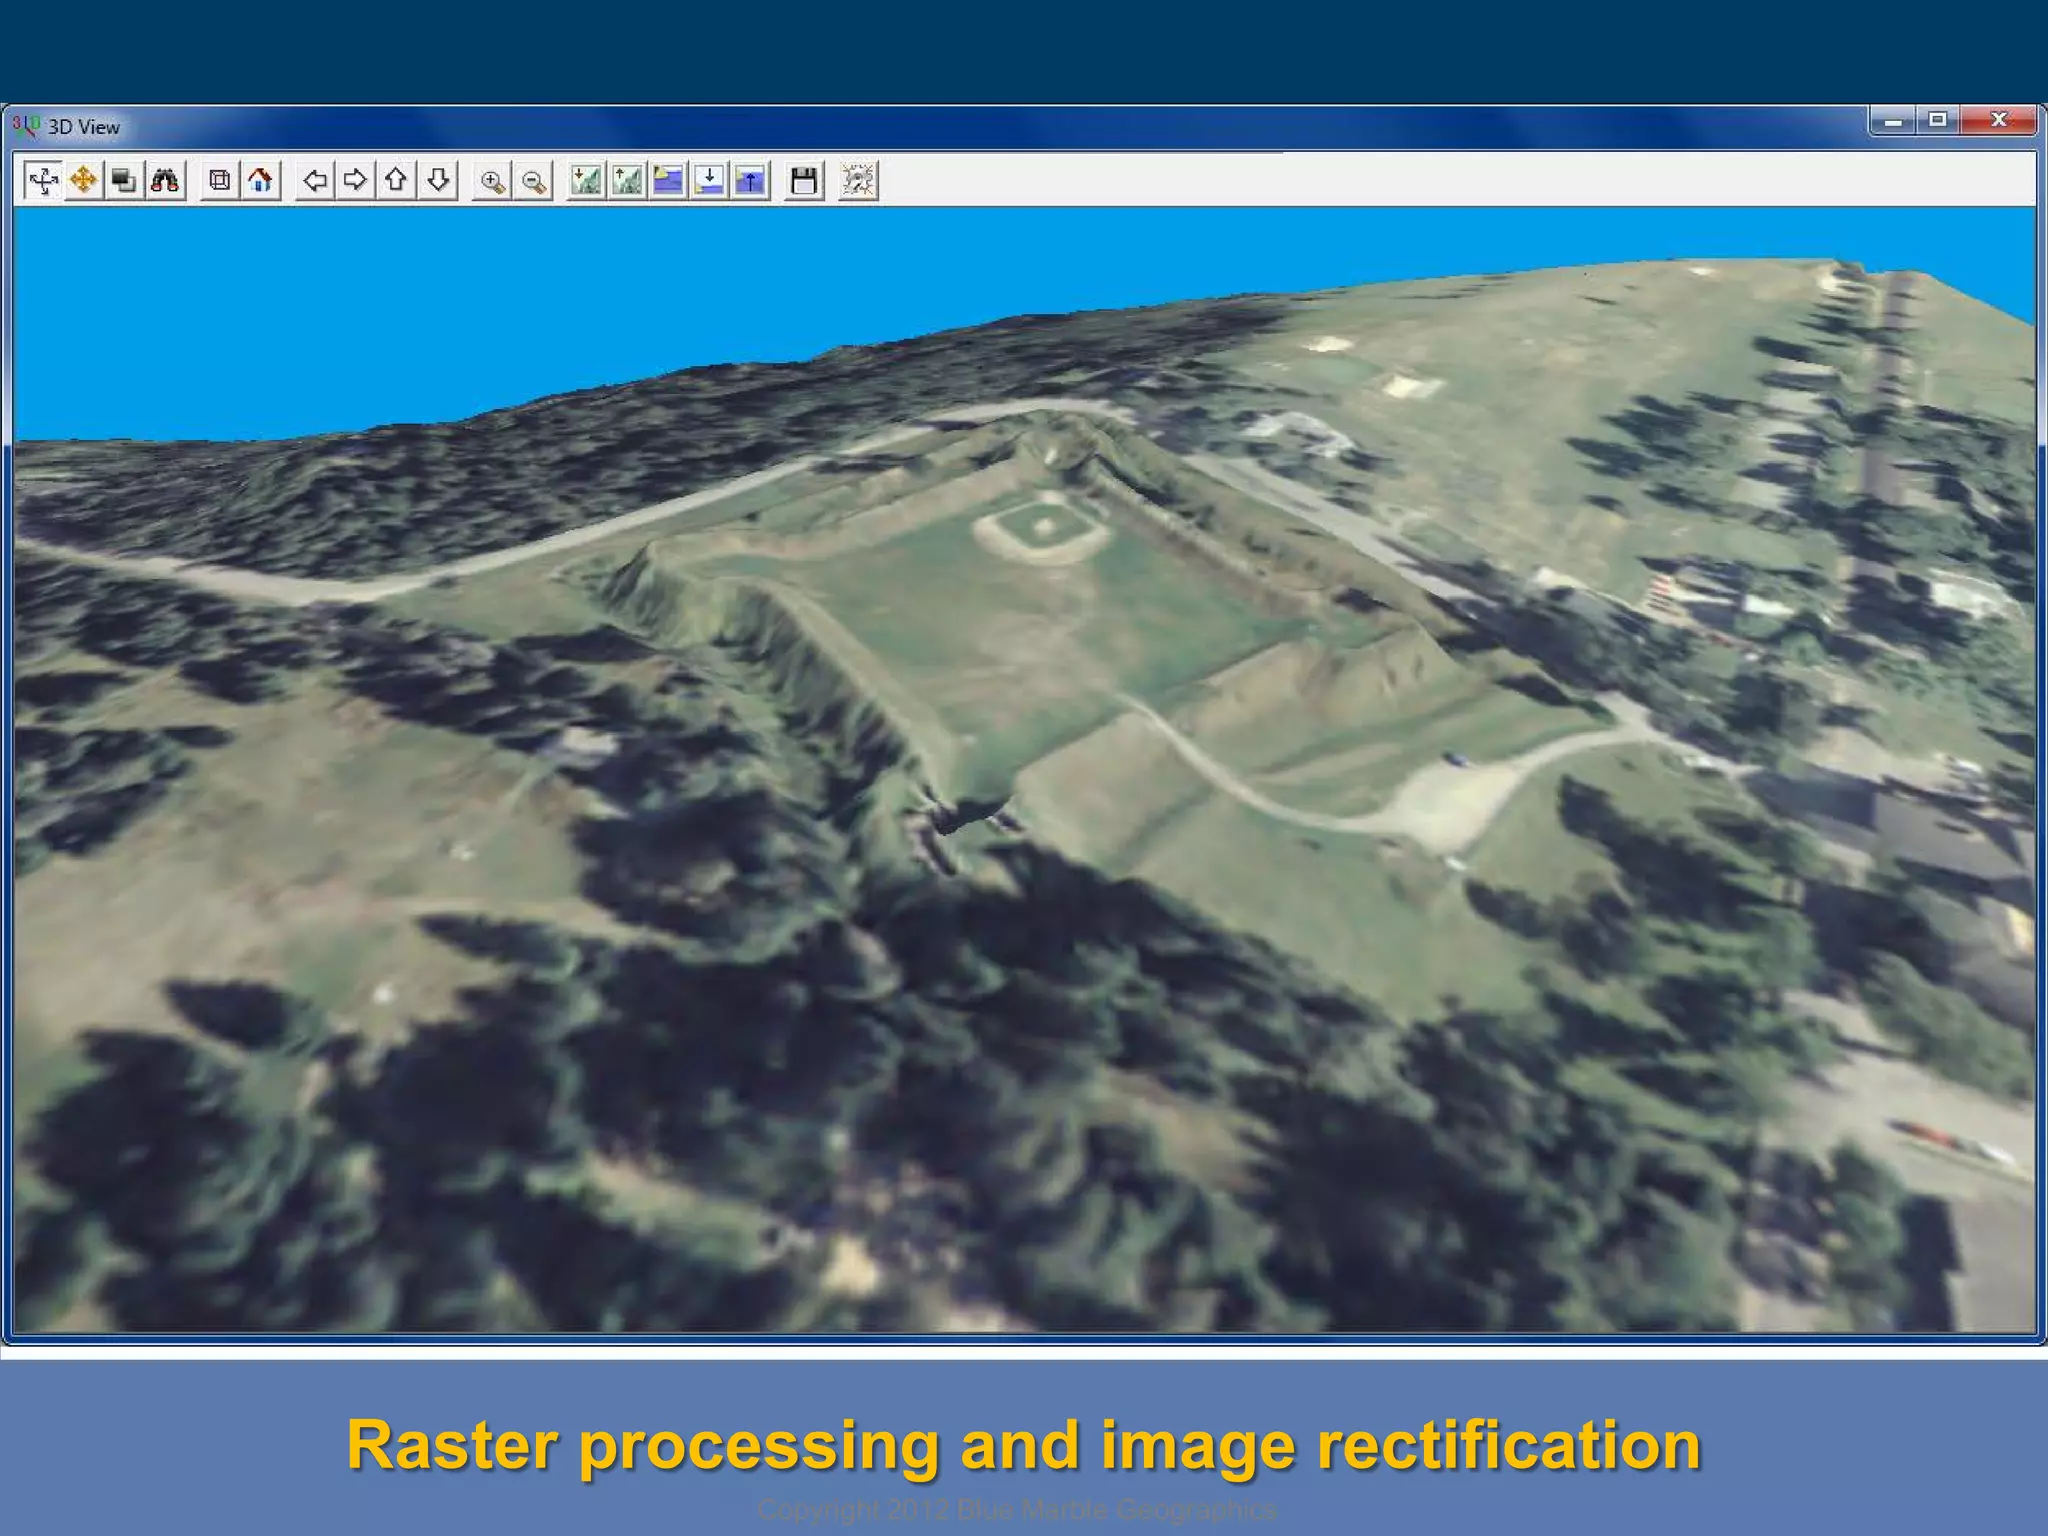Maximize the 3D View window
This screenshot has width=2048, height=1536.
point(1938,121)
